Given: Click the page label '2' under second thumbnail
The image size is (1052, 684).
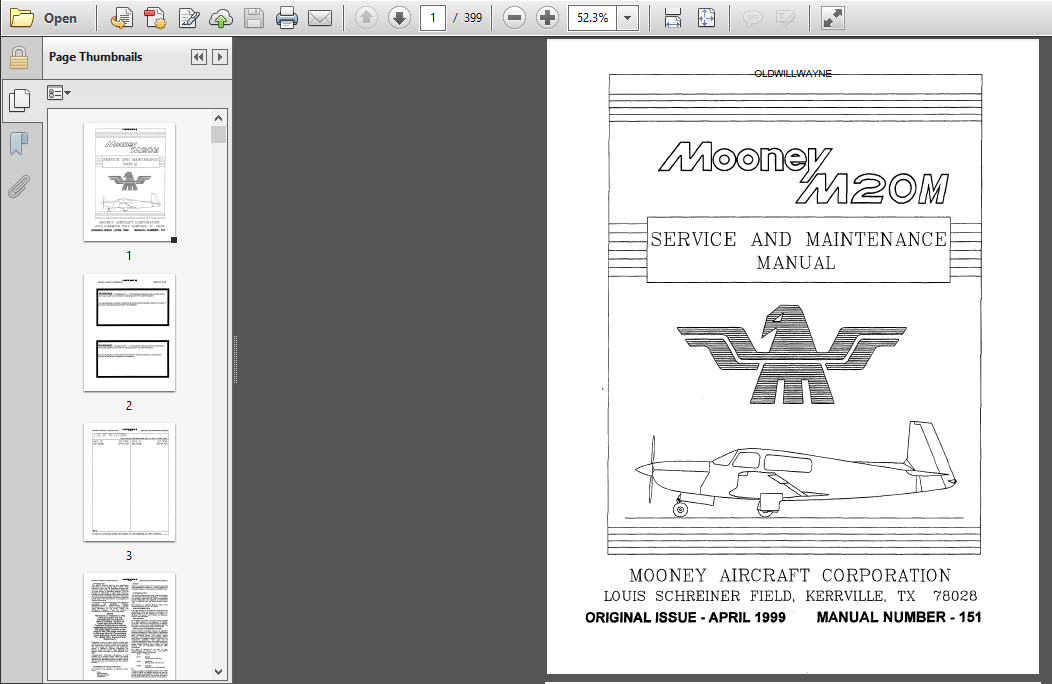Looking at the screenshot, I should click(129, 405).
